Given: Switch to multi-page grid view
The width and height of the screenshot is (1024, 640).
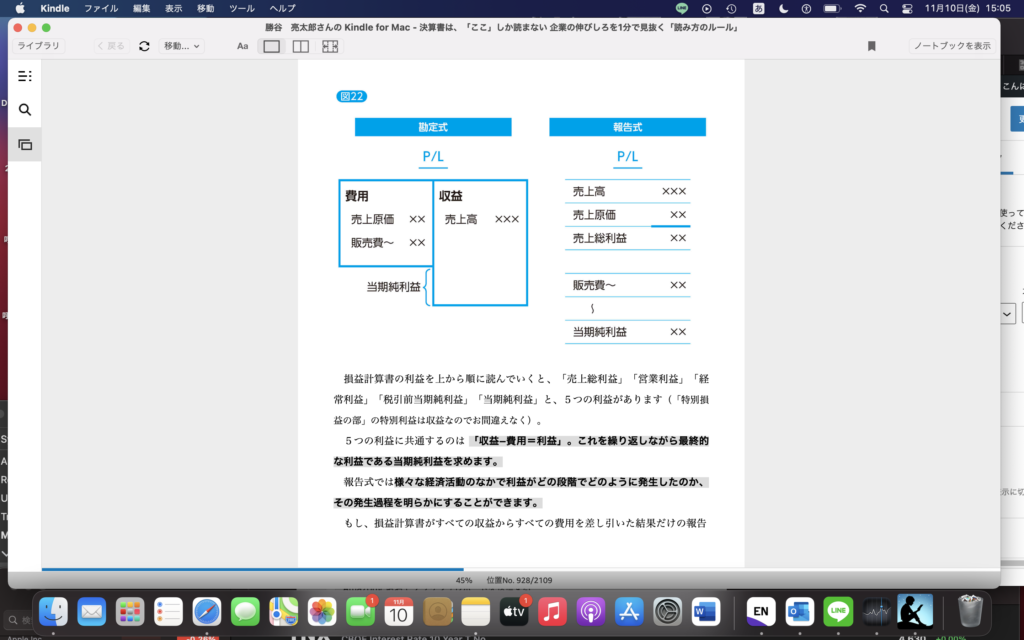Looking at the screenshot, I should (329, 46).
